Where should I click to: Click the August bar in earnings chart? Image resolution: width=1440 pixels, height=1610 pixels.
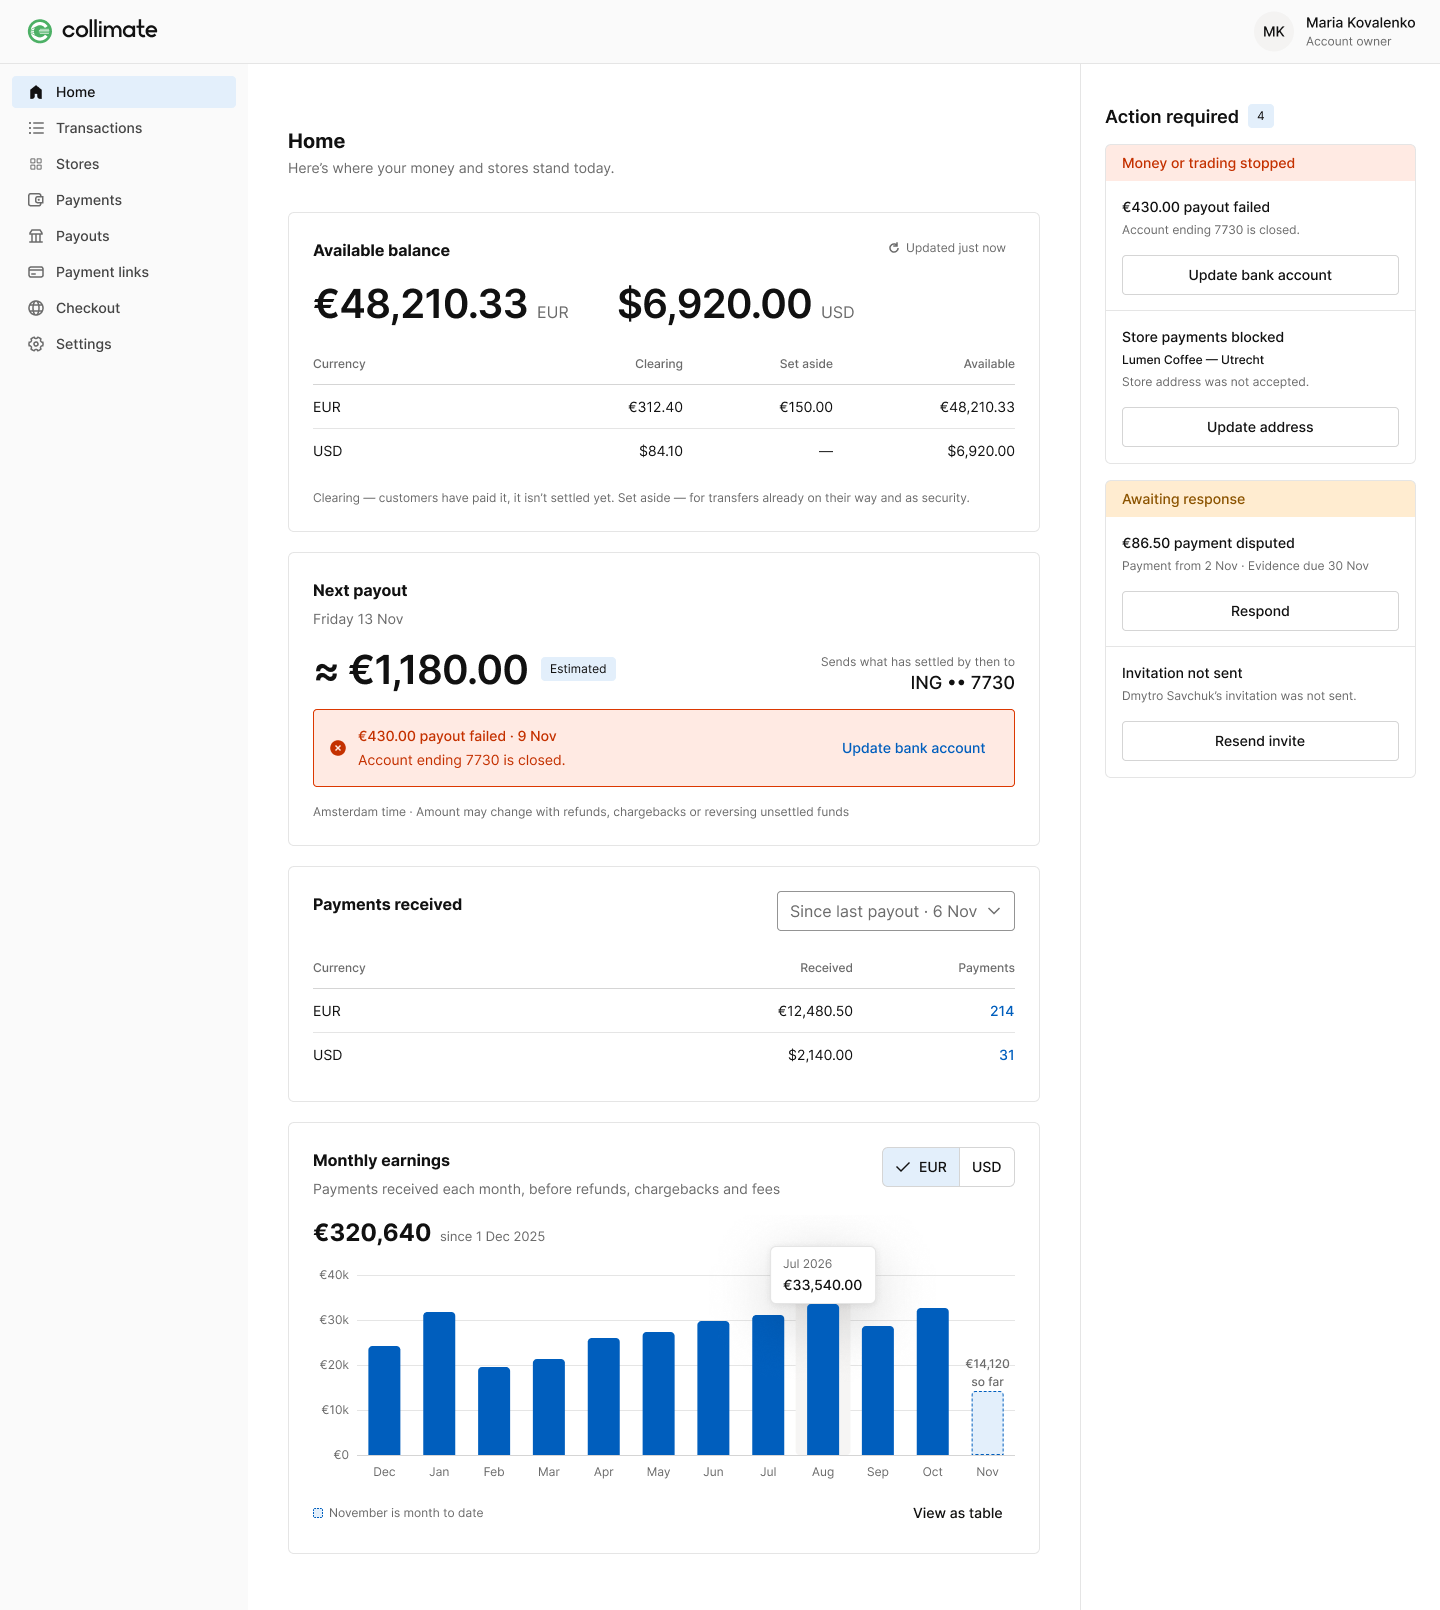[x=823, y=1379]
